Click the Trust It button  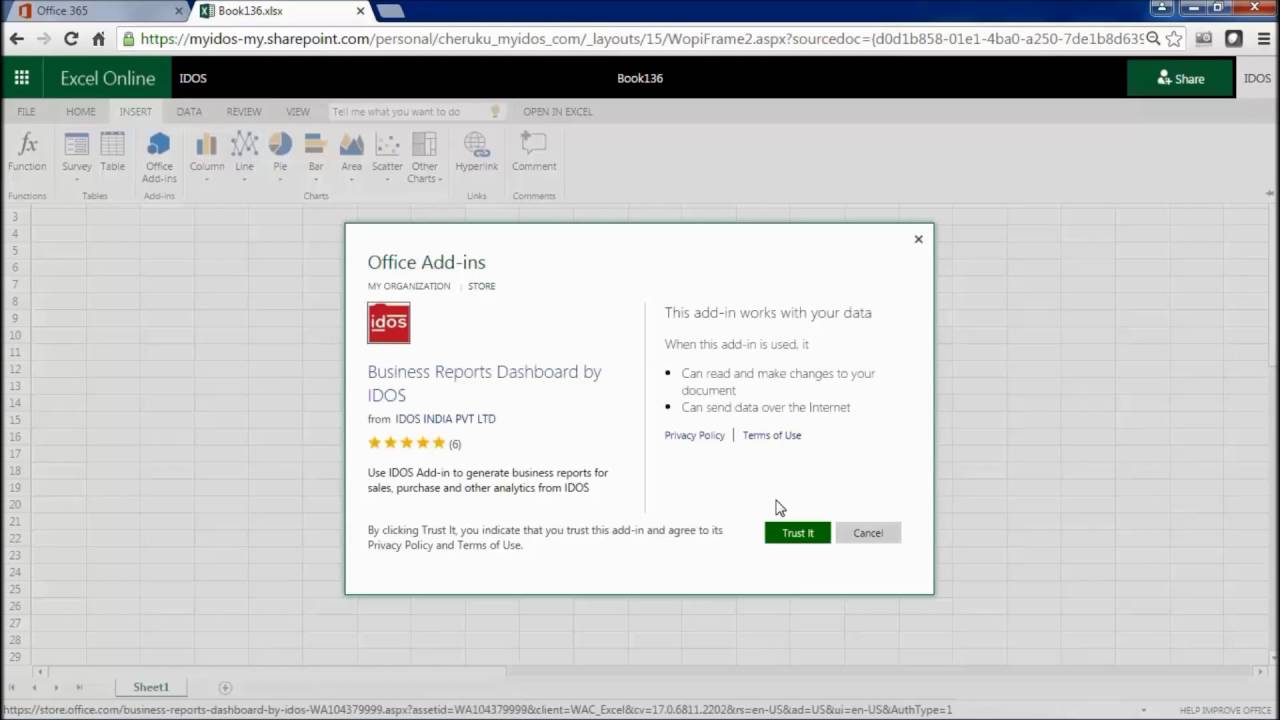pyautogui.click(x=798, y=533)
